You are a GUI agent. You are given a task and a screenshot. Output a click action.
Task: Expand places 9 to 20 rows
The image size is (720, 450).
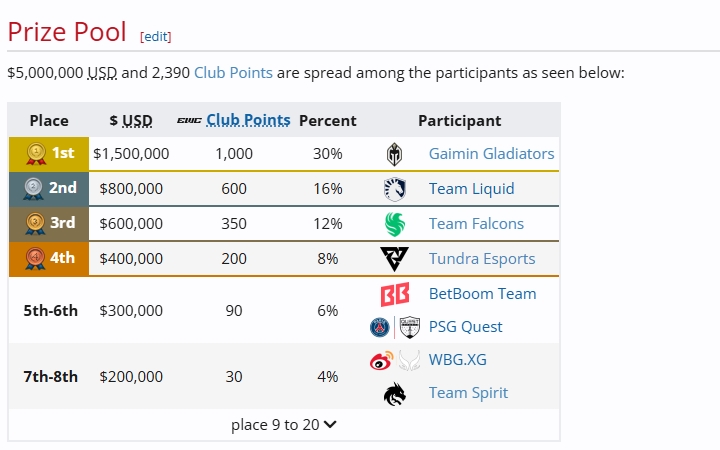pyautogui.click(x=283, y=425)
